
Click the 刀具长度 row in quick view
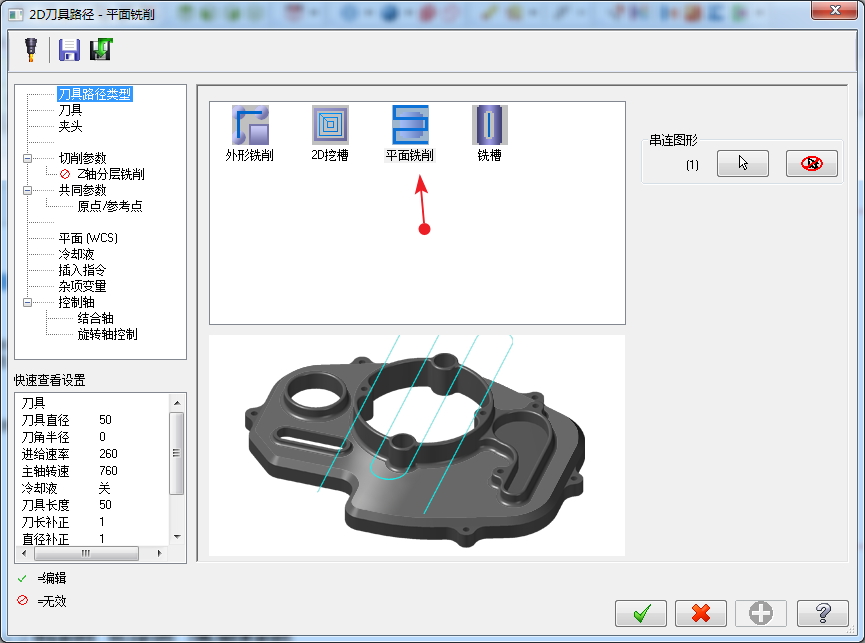pos(94,505)
